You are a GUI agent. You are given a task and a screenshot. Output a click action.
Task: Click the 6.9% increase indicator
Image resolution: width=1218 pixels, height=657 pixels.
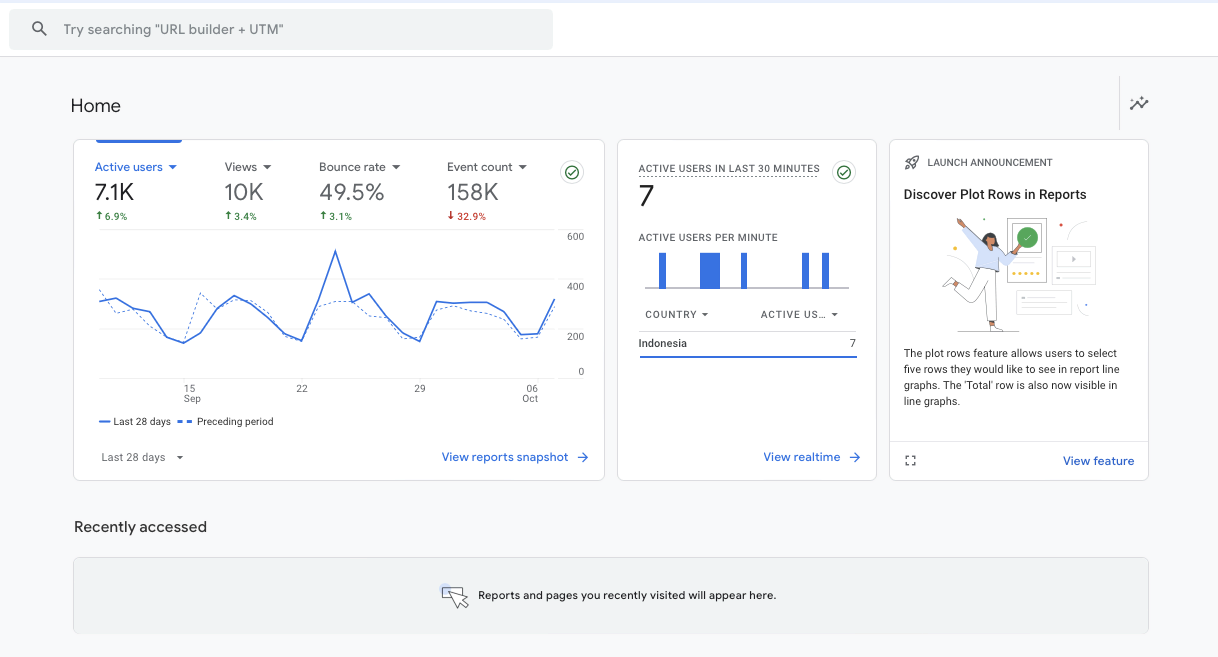click(x=111, y=216)
